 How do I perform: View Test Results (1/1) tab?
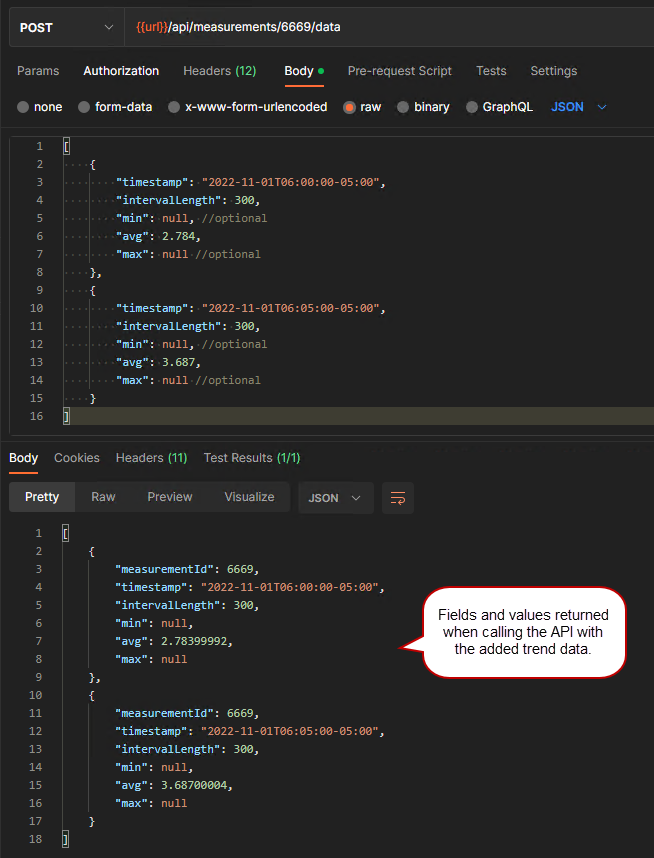(x=252, y=458)
